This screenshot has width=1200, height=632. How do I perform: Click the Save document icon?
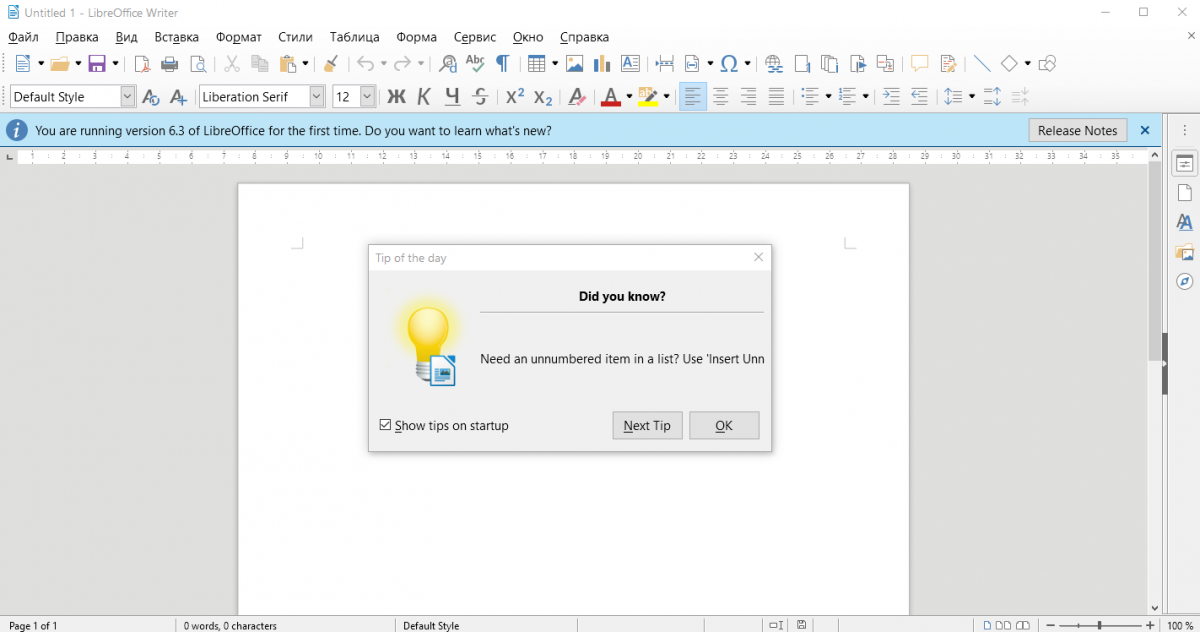[97, 64]
